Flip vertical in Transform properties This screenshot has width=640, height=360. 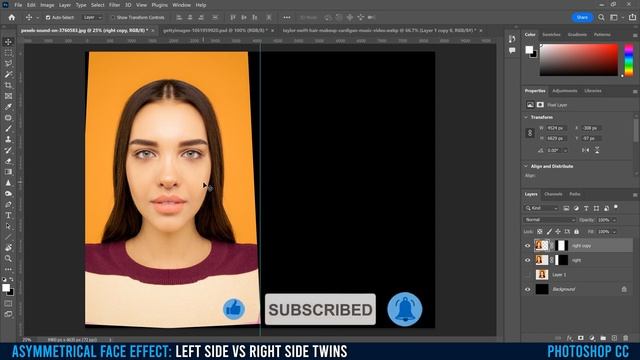[597, 150]
